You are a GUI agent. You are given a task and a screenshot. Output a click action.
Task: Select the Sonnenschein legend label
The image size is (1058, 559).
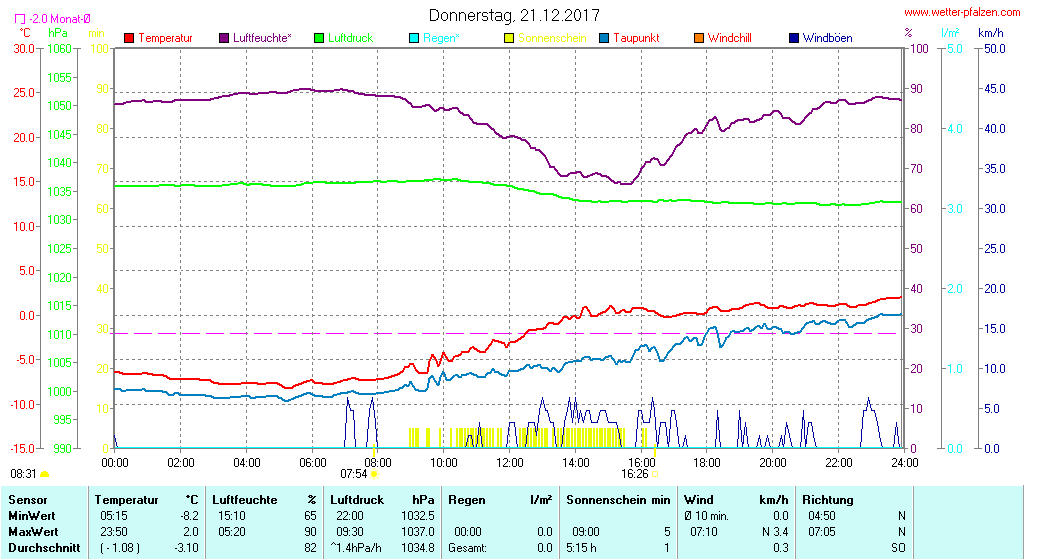click(x=553, y=38)
